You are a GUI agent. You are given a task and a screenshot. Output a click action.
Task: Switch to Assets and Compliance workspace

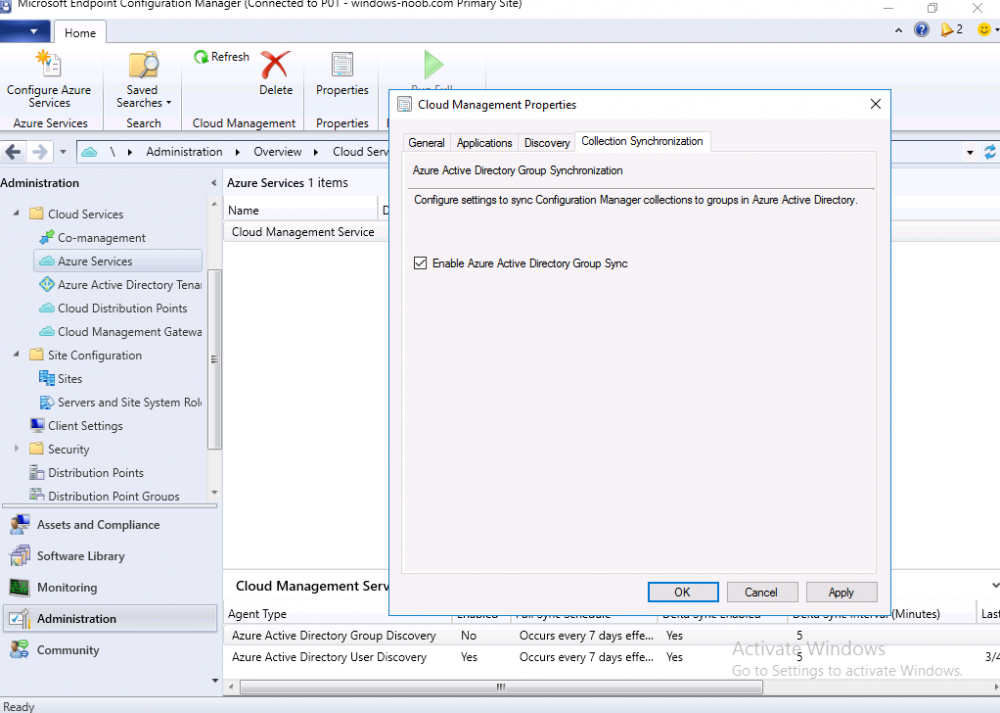110,524
